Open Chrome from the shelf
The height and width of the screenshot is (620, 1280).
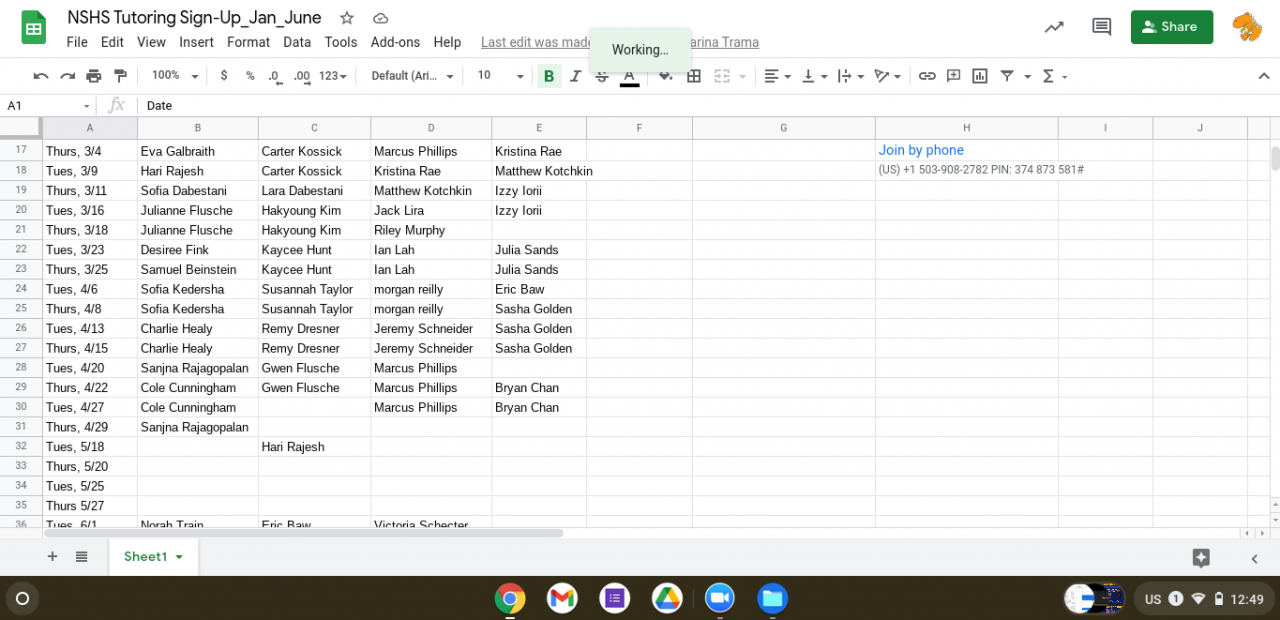point(510,598)
